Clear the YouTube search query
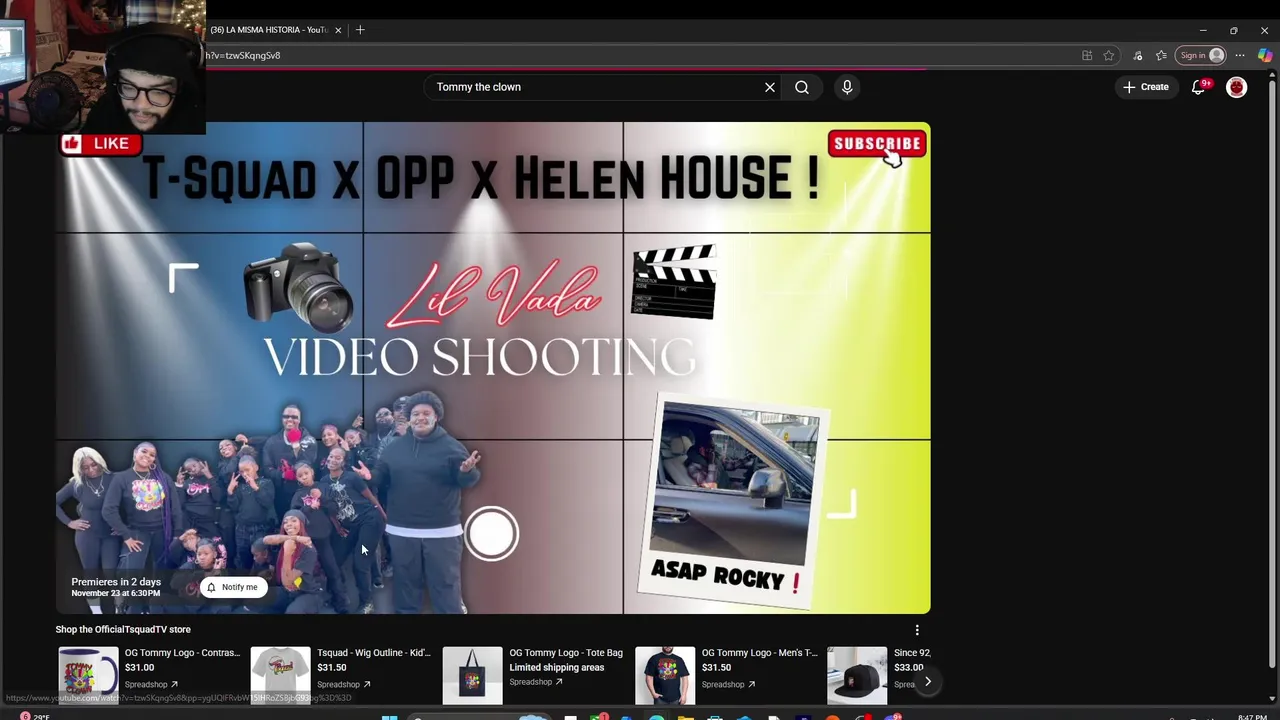Image resolution: width=1280 pixels, height=720 pixels. point(770,87)
